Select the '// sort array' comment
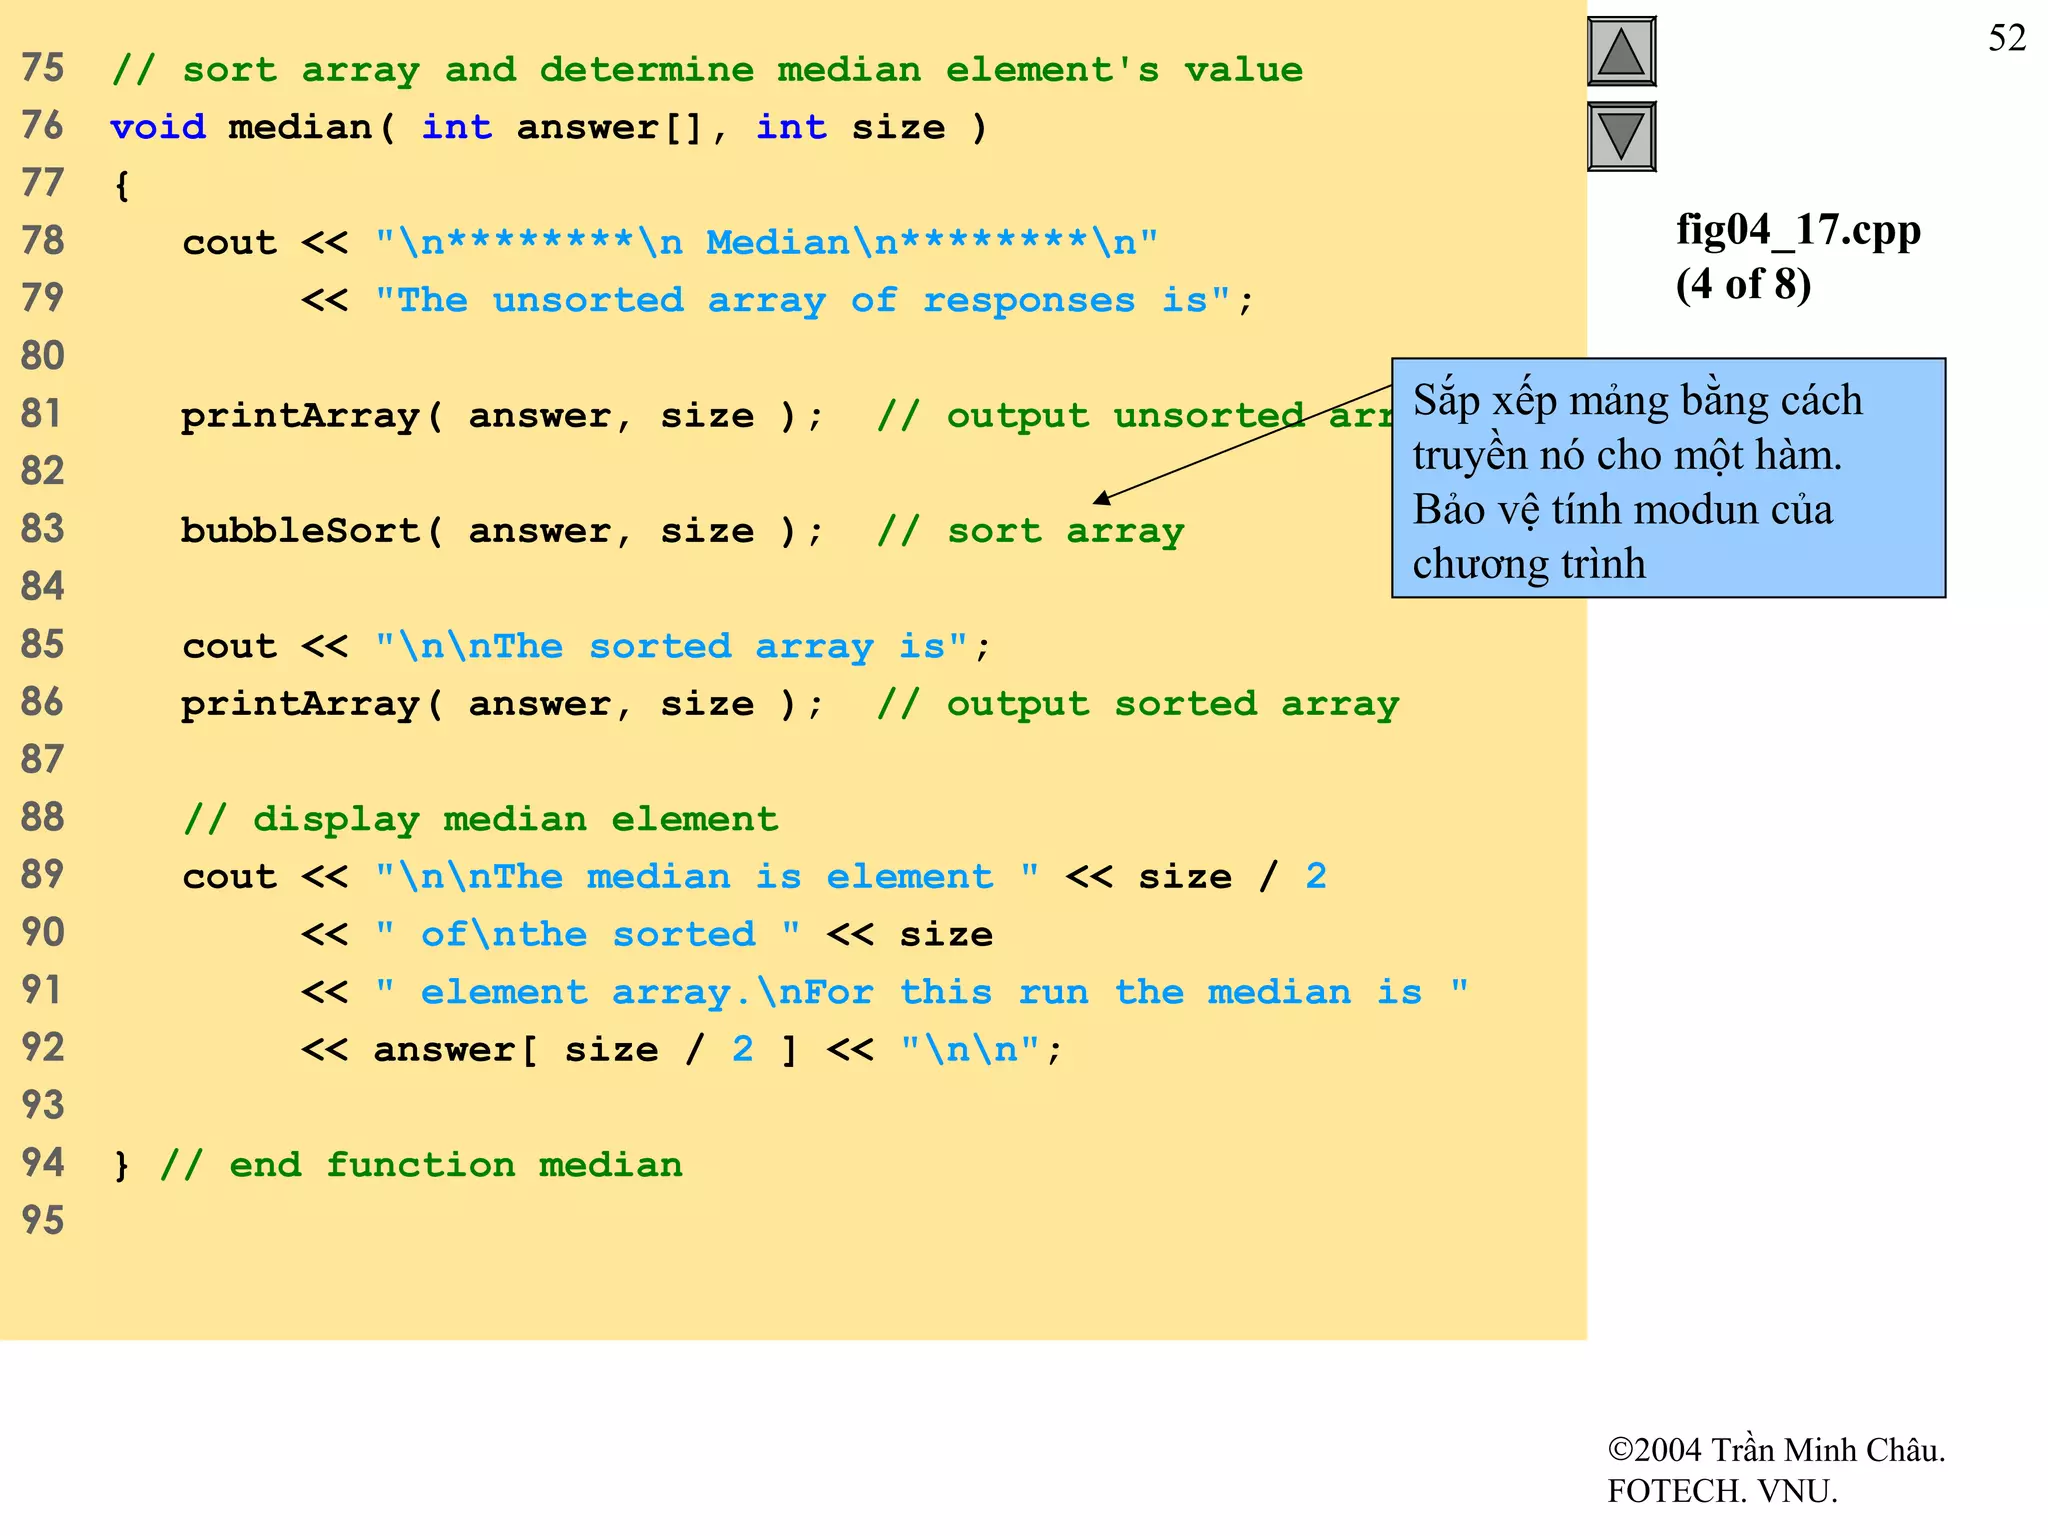The width and height of the screenshot is (2048, 1536). coord(1031,531)
